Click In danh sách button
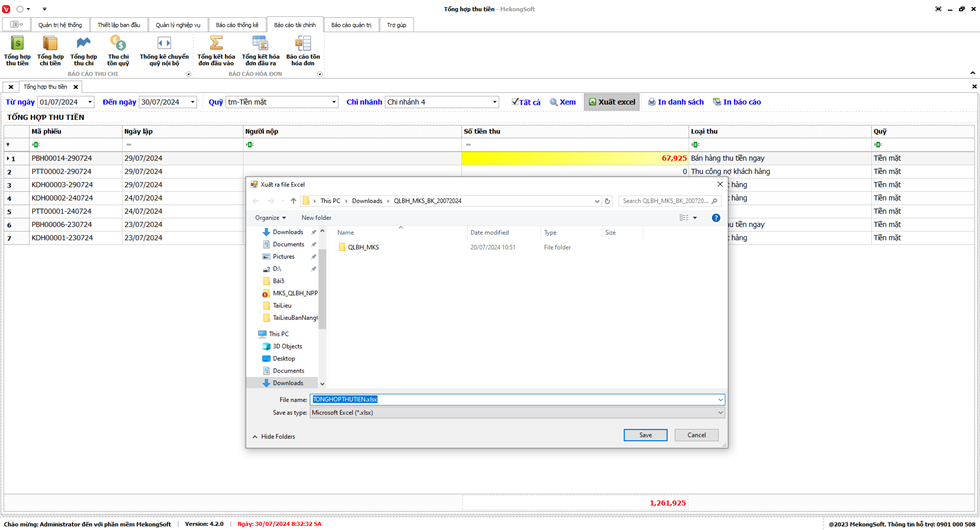 coord(676,102)
